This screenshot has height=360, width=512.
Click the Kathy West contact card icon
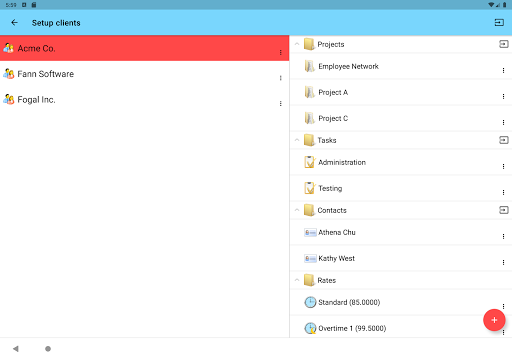310,258
